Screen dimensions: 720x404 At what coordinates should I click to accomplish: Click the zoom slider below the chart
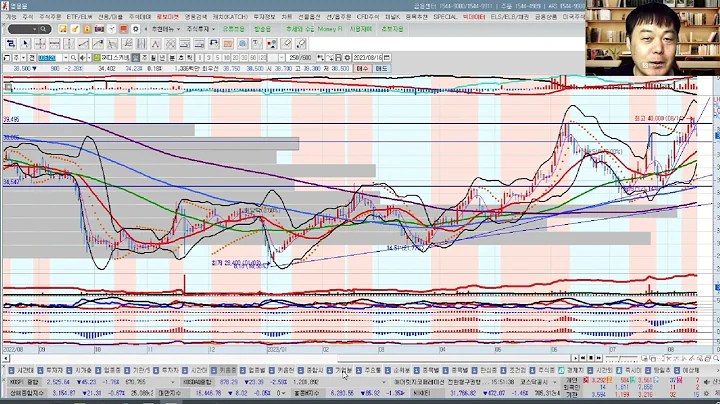(x=622, y=358)
